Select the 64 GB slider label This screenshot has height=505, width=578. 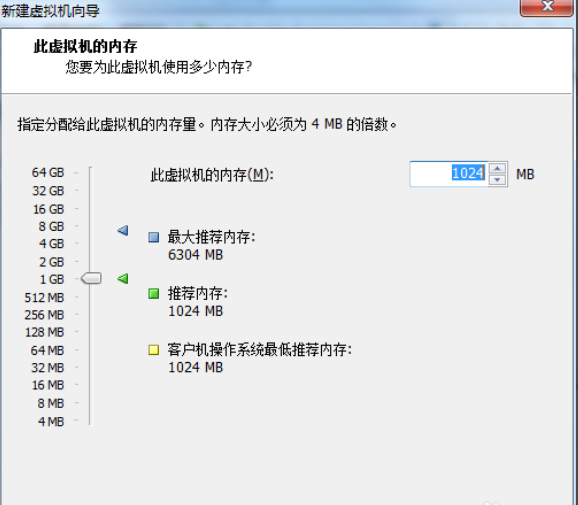[48, 172]
